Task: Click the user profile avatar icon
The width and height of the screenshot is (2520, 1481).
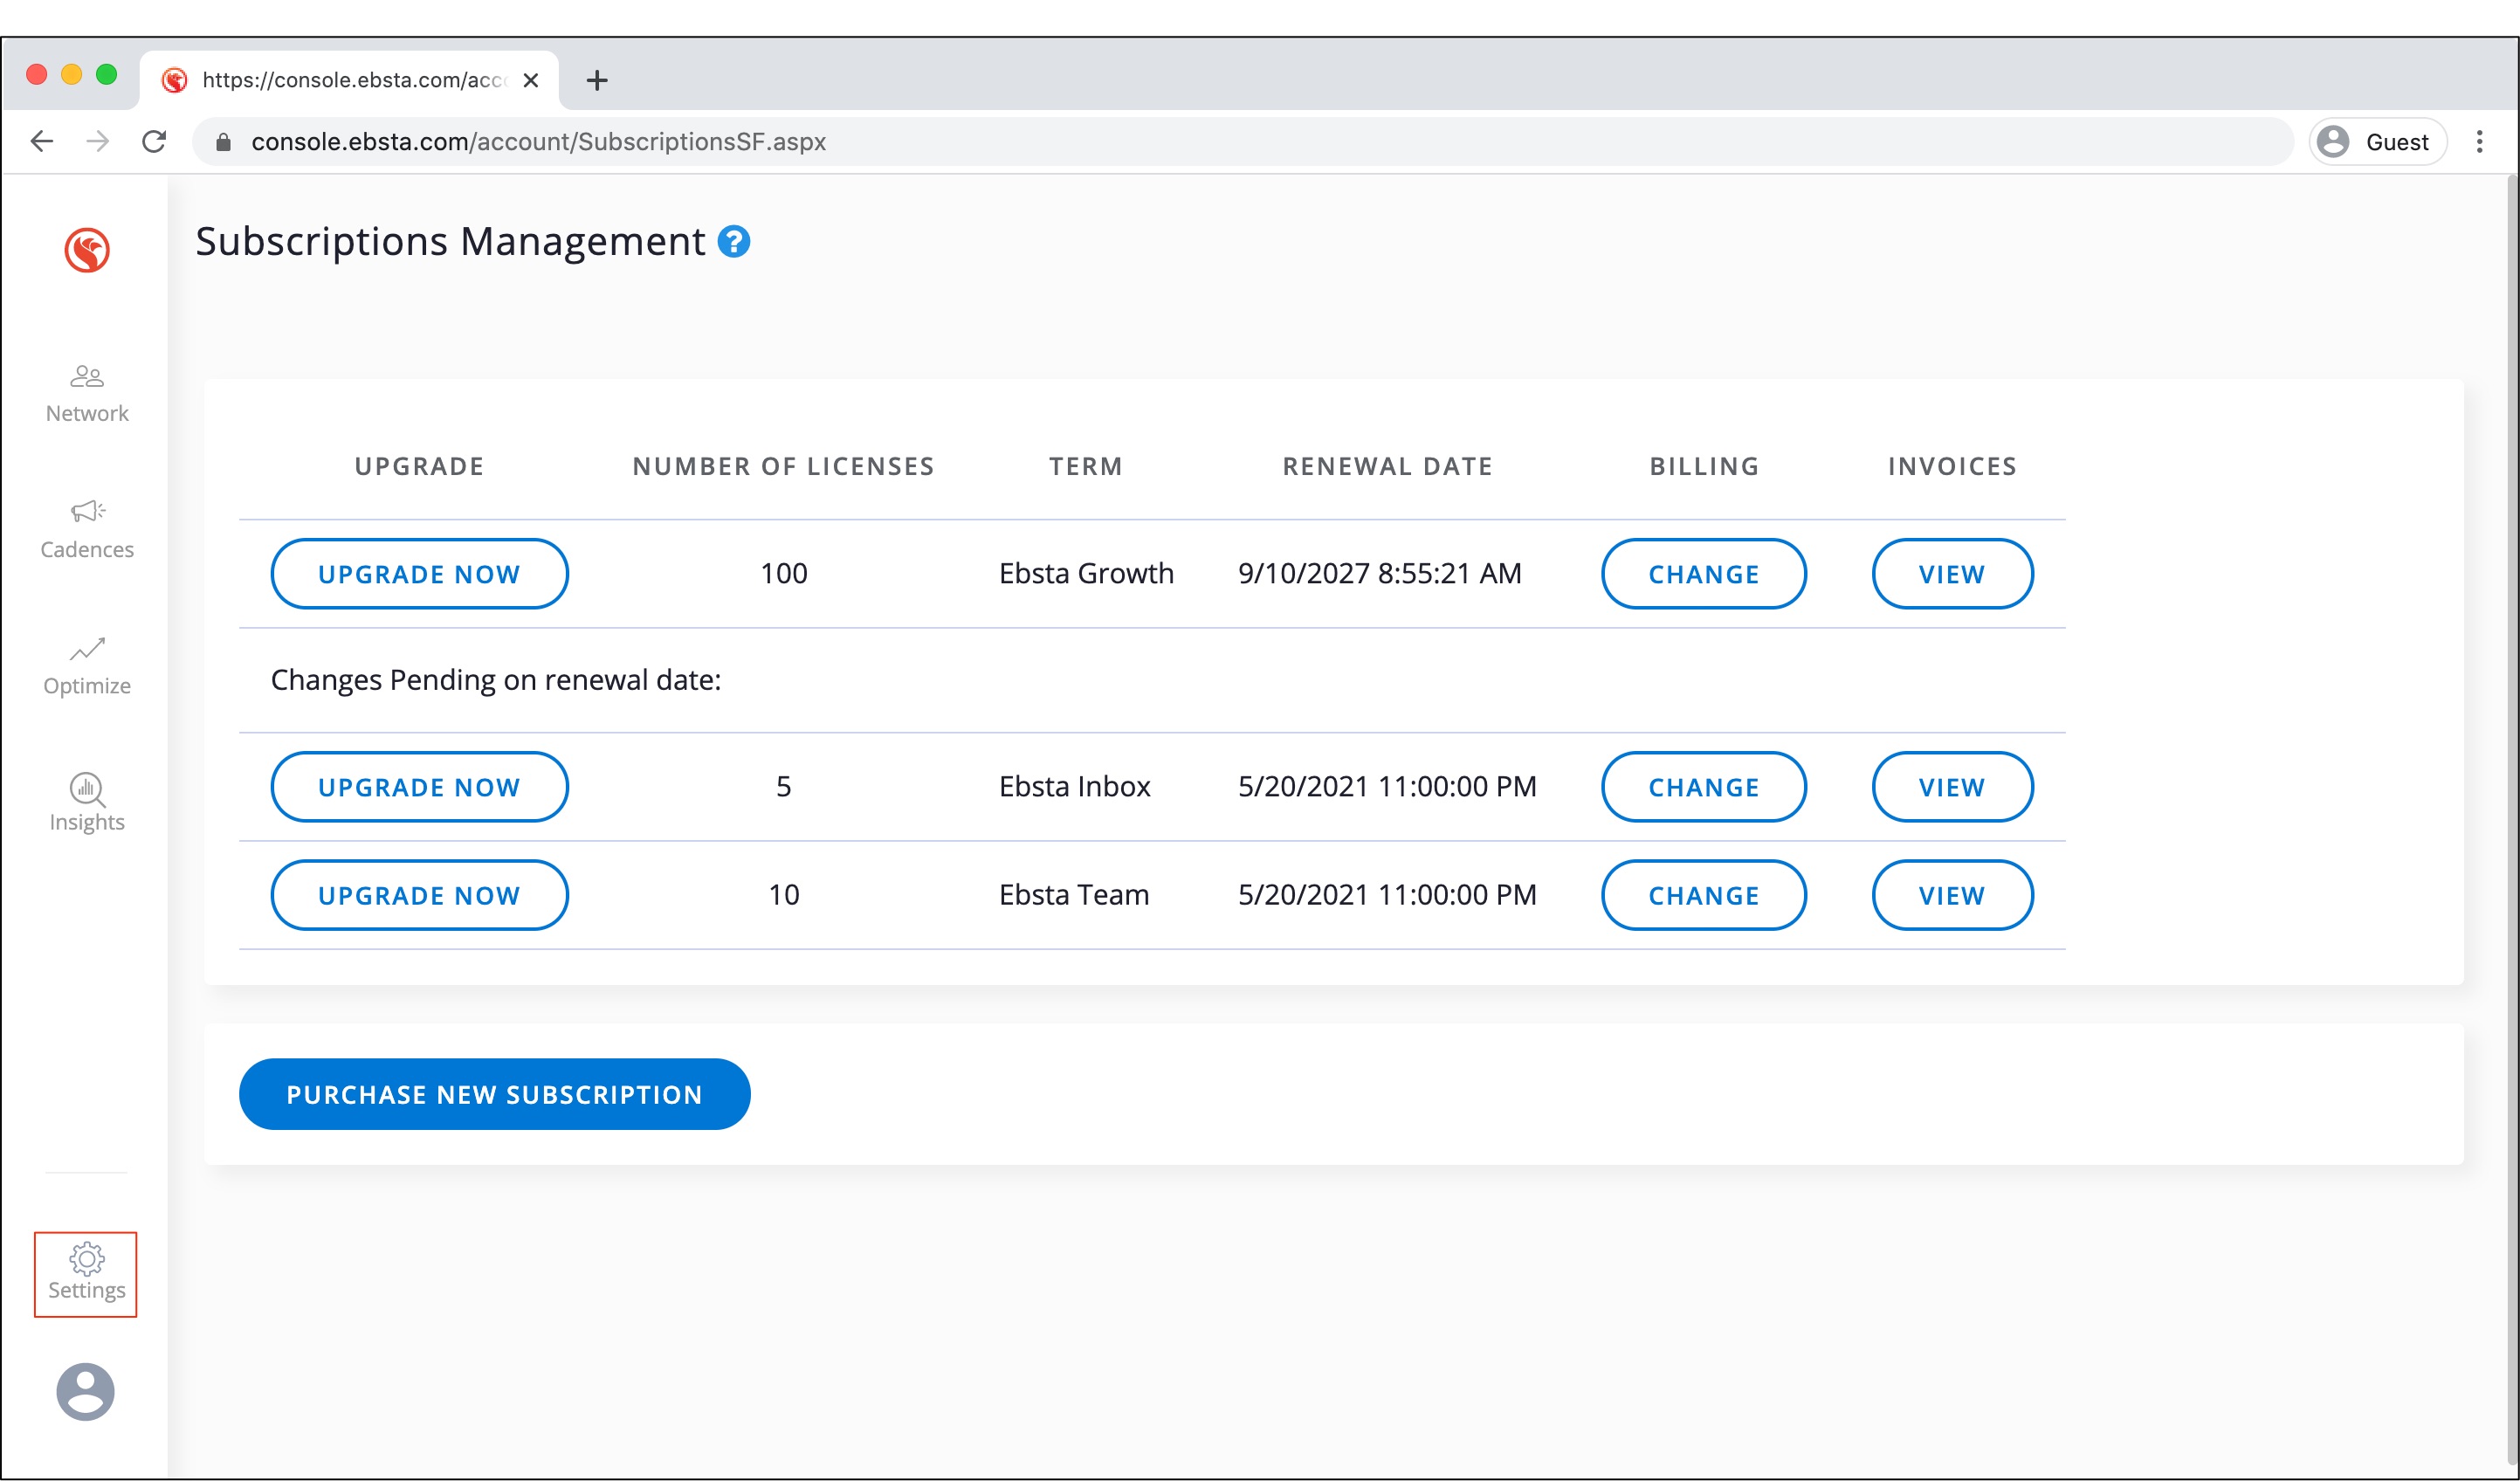Action: point(85,1391)
